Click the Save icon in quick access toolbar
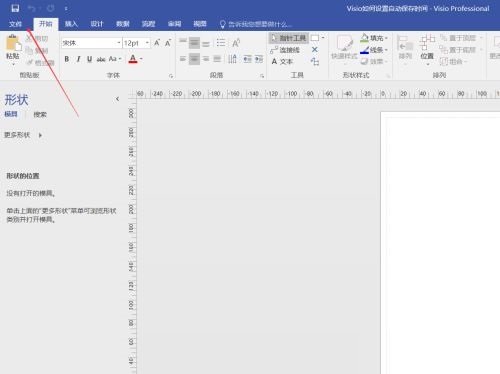This screenshot has width=500, height=374. [x=15, y=8]
